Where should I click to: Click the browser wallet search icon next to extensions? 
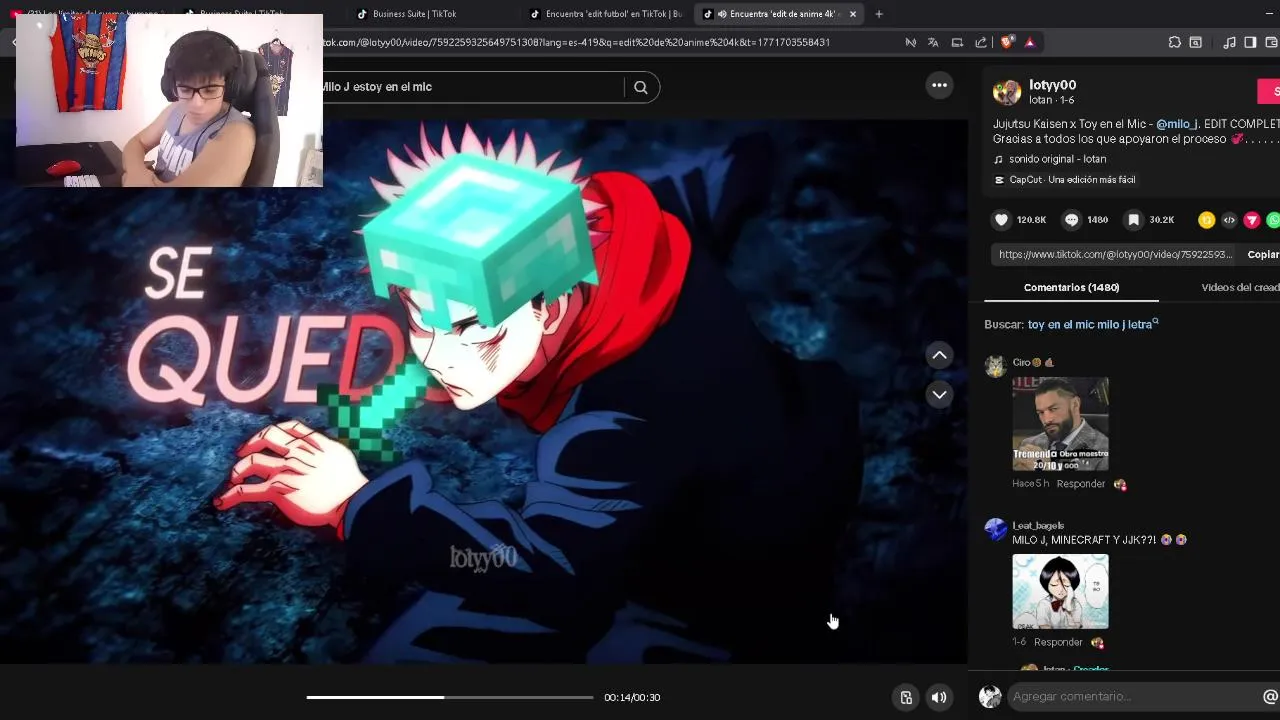click(1195, 42)
